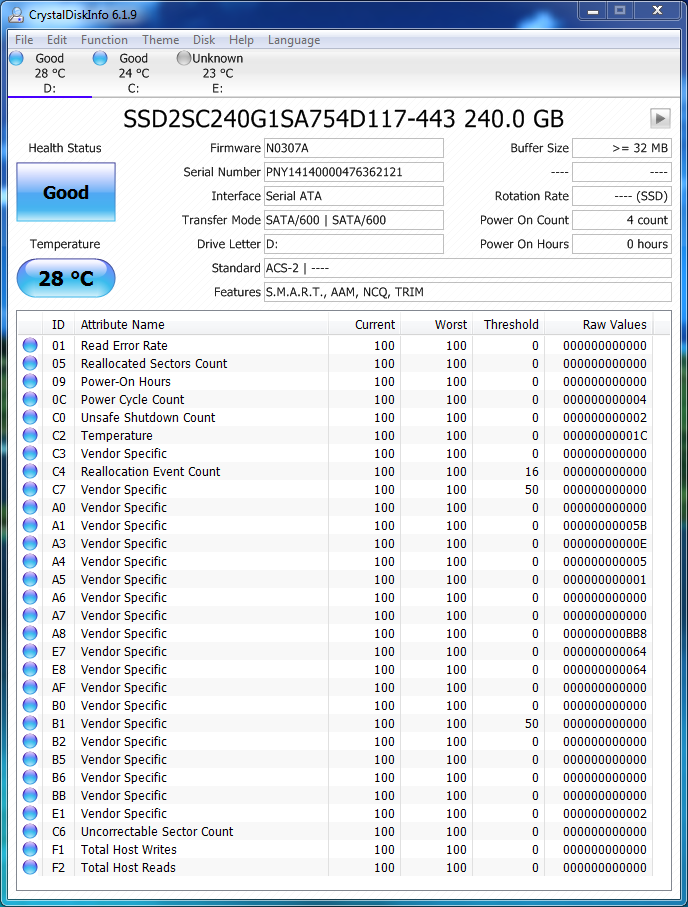Screen dimensions: 688x907
Task: Open the Function menu
Action: 104,40
